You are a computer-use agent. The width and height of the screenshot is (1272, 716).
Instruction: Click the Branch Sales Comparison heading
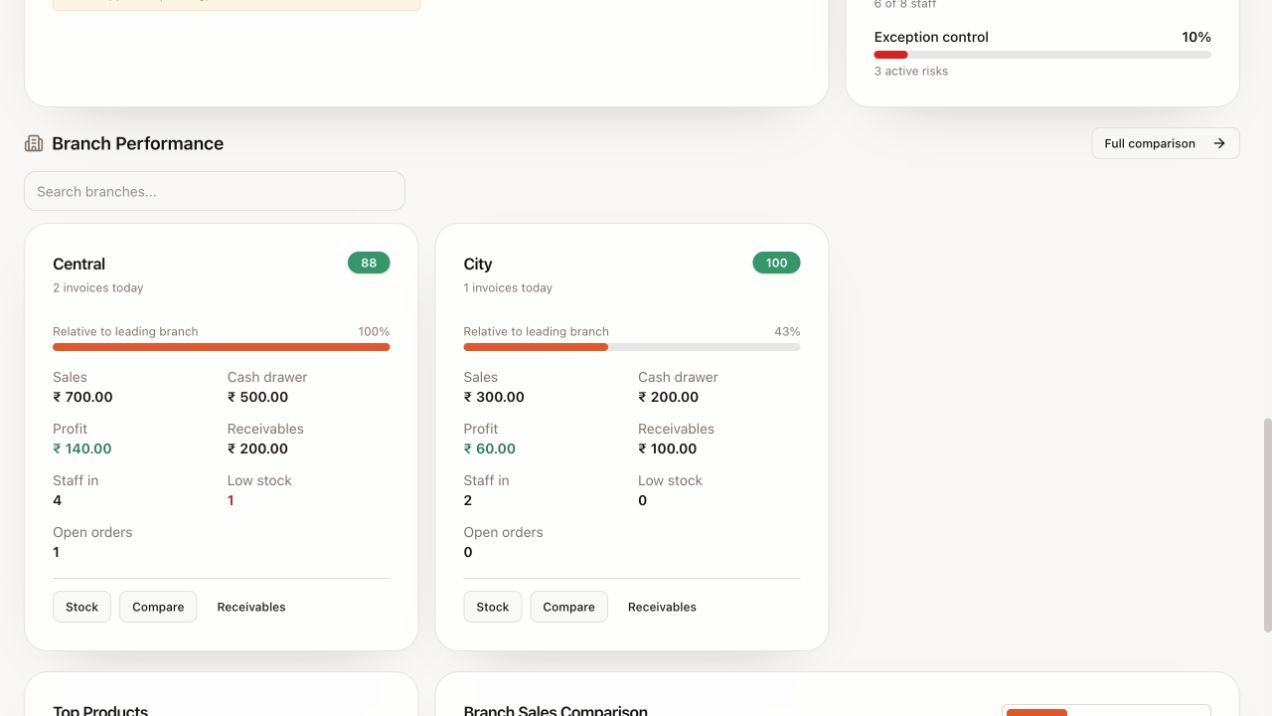(556, 709)
